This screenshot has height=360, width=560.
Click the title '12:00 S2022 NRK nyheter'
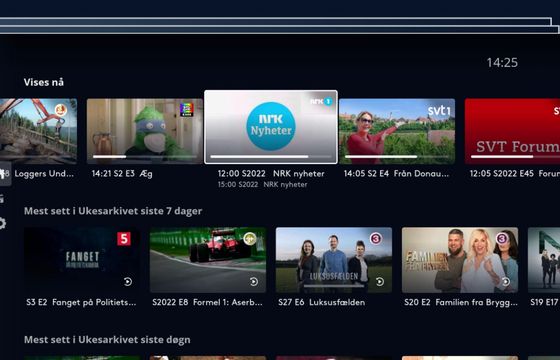tap(271, 174)
